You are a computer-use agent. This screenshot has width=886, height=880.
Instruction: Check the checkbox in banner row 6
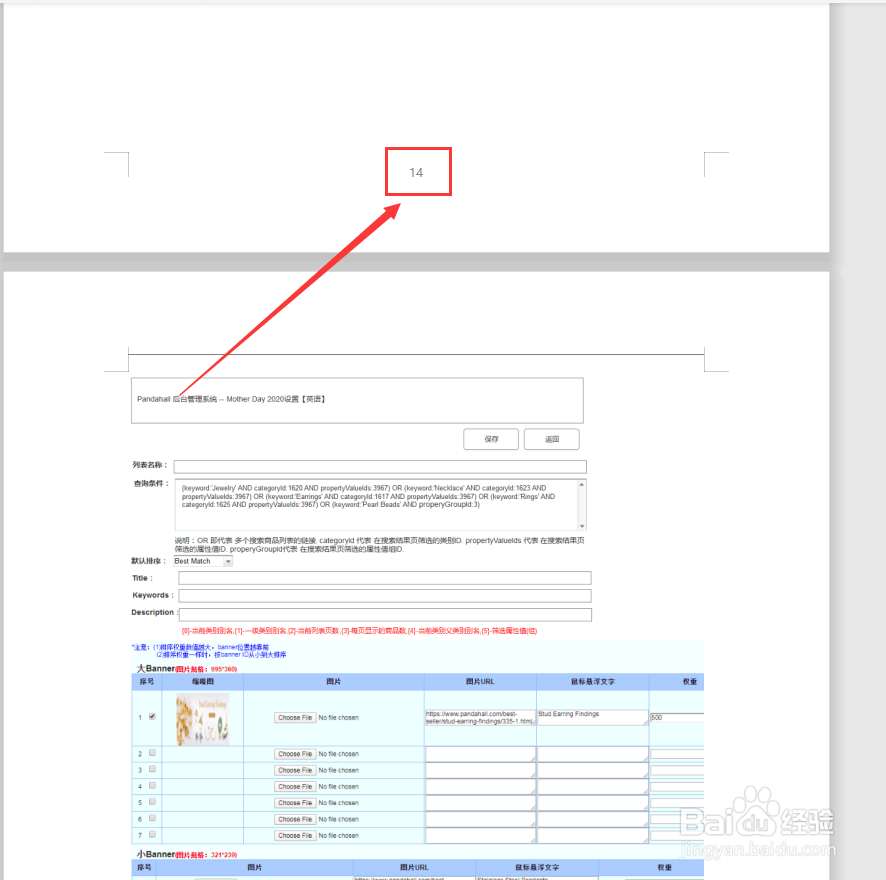click(x=152, y=818)
